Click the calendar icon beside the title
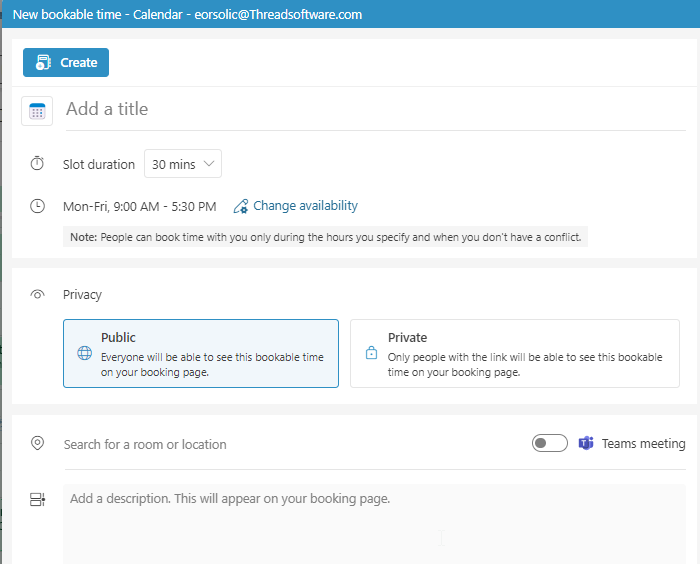 point(37,111)
